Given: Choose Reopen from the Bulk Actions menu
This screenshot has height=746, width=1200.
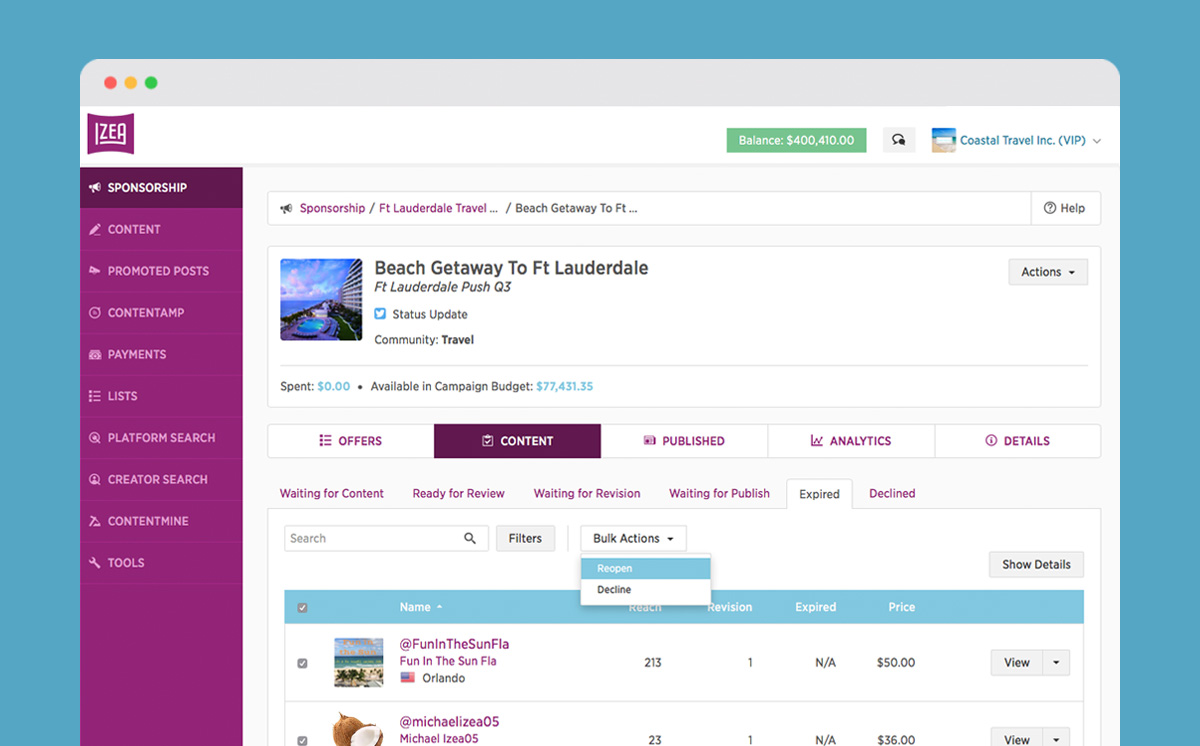Looking at the screenshot, I should [x=646, y=568].
